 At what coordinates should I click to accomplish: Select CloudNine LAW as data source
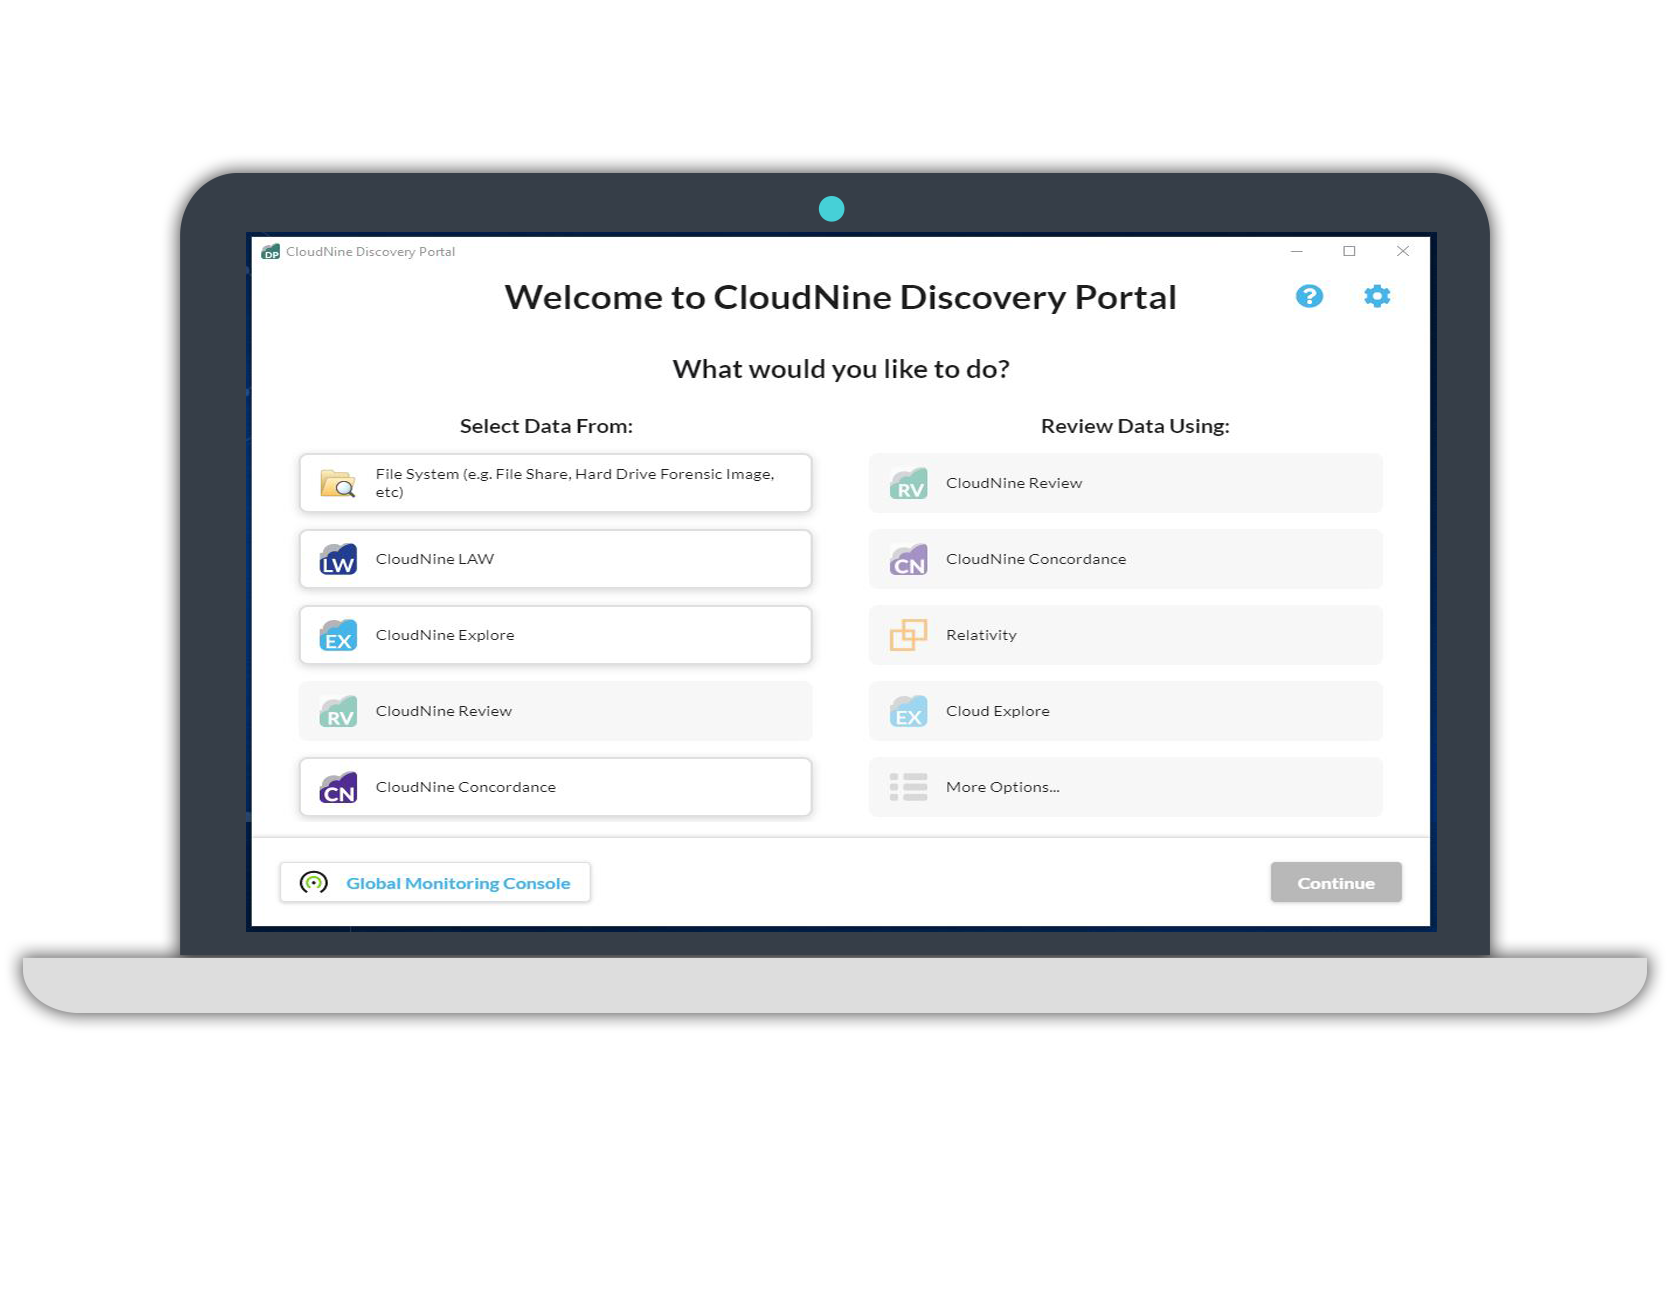(555, 559)
